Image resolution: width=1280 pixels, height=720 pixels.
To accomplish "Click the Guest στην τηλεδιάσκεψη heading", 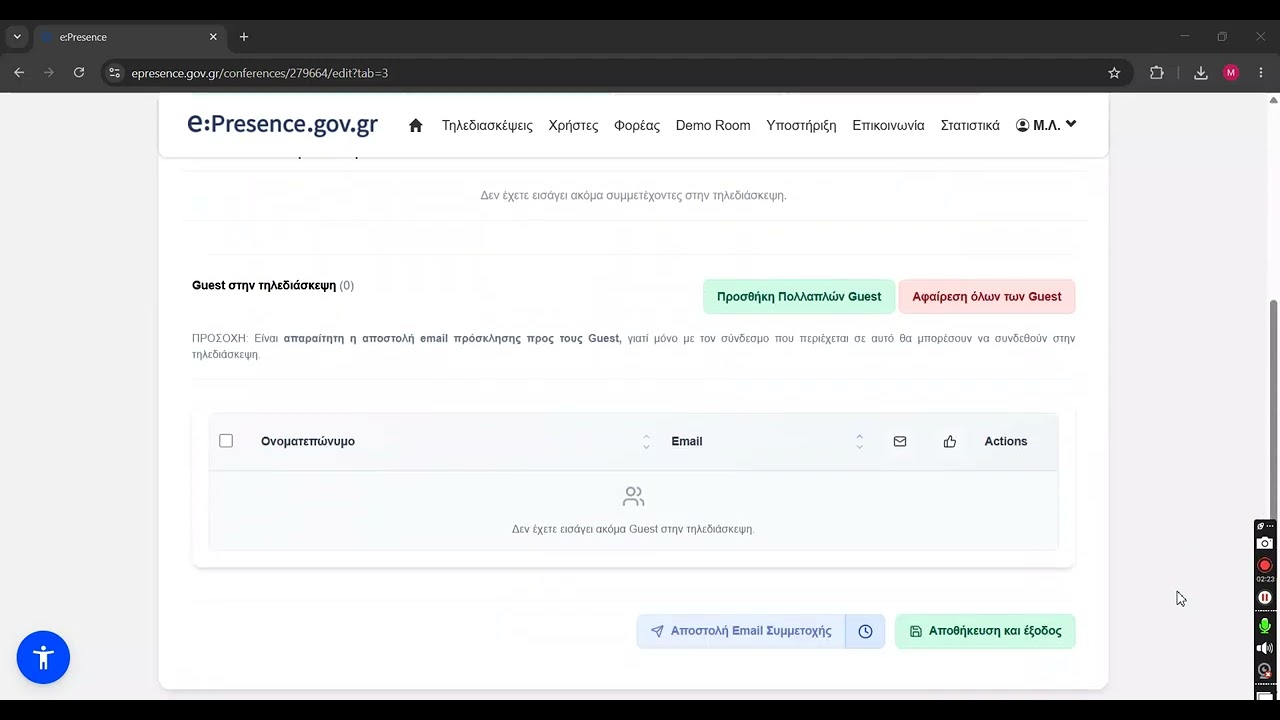I will coord(264,285).
